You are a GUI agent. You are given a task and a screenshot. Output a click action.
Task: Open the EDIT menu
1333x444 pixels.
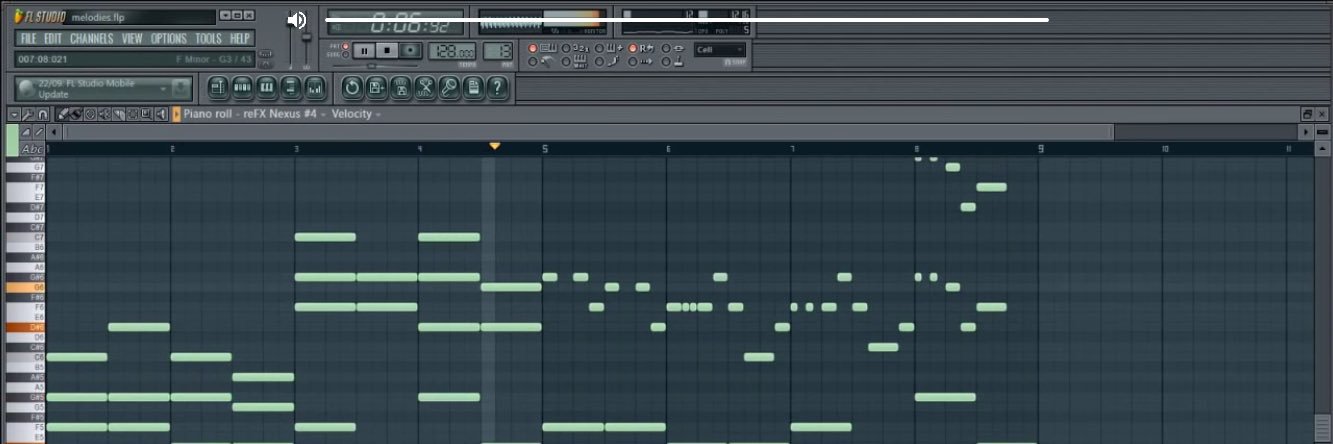[52, 39]
